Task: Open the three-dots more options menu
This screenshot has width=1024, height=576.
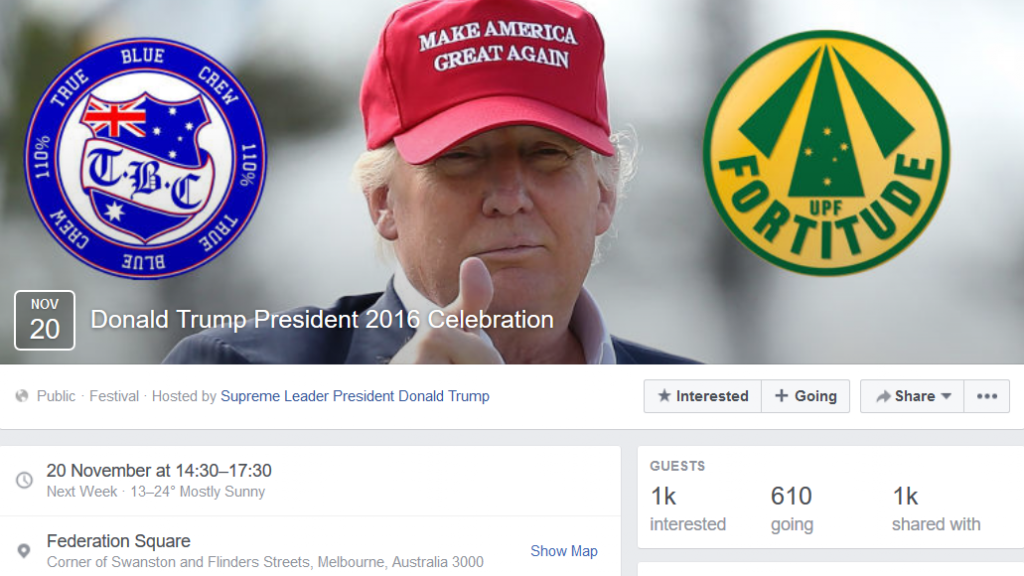Action: click(987, 396)
